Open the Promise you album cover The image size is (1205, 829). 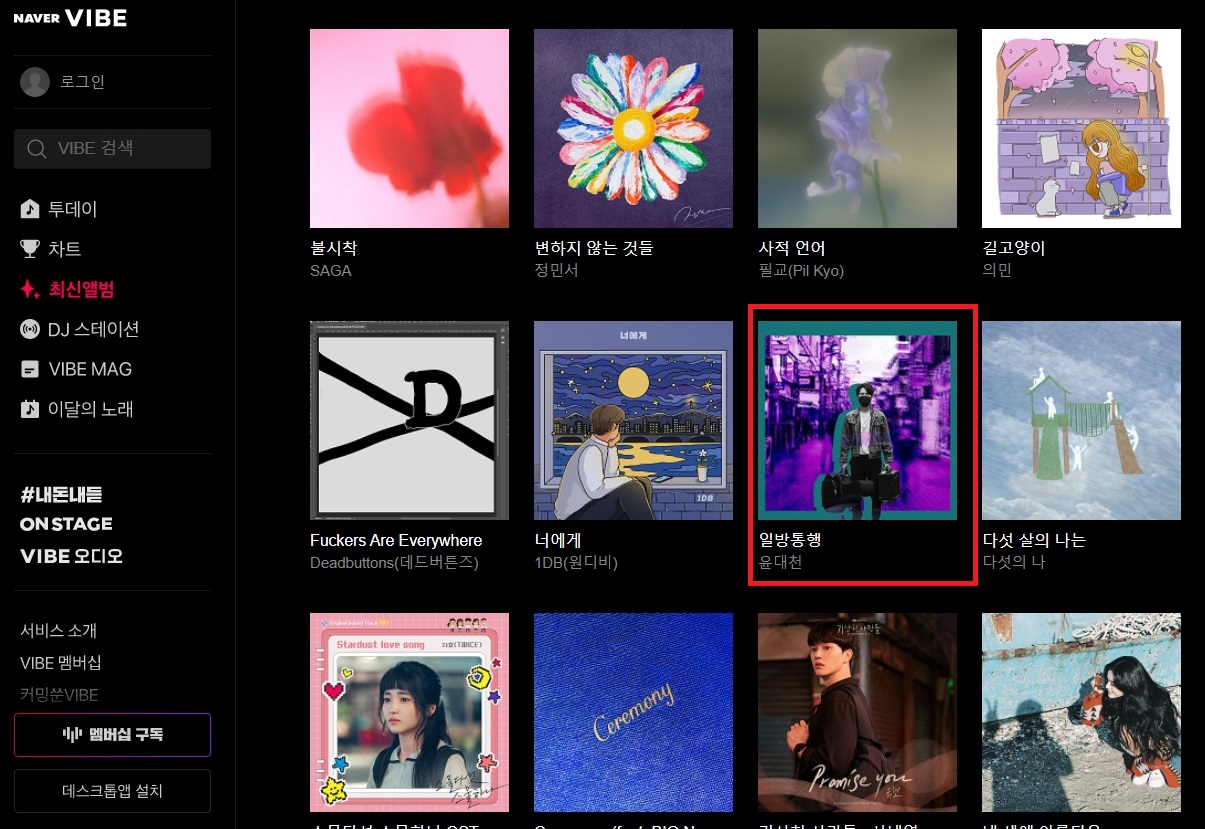coord(857,712)
